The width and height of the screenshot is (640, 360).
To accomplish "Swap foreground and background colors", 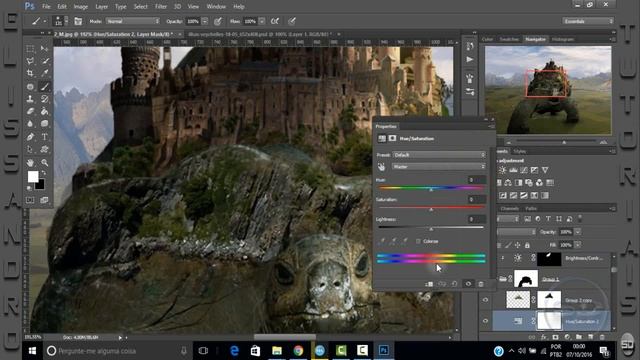I will [x=43, y=173].
